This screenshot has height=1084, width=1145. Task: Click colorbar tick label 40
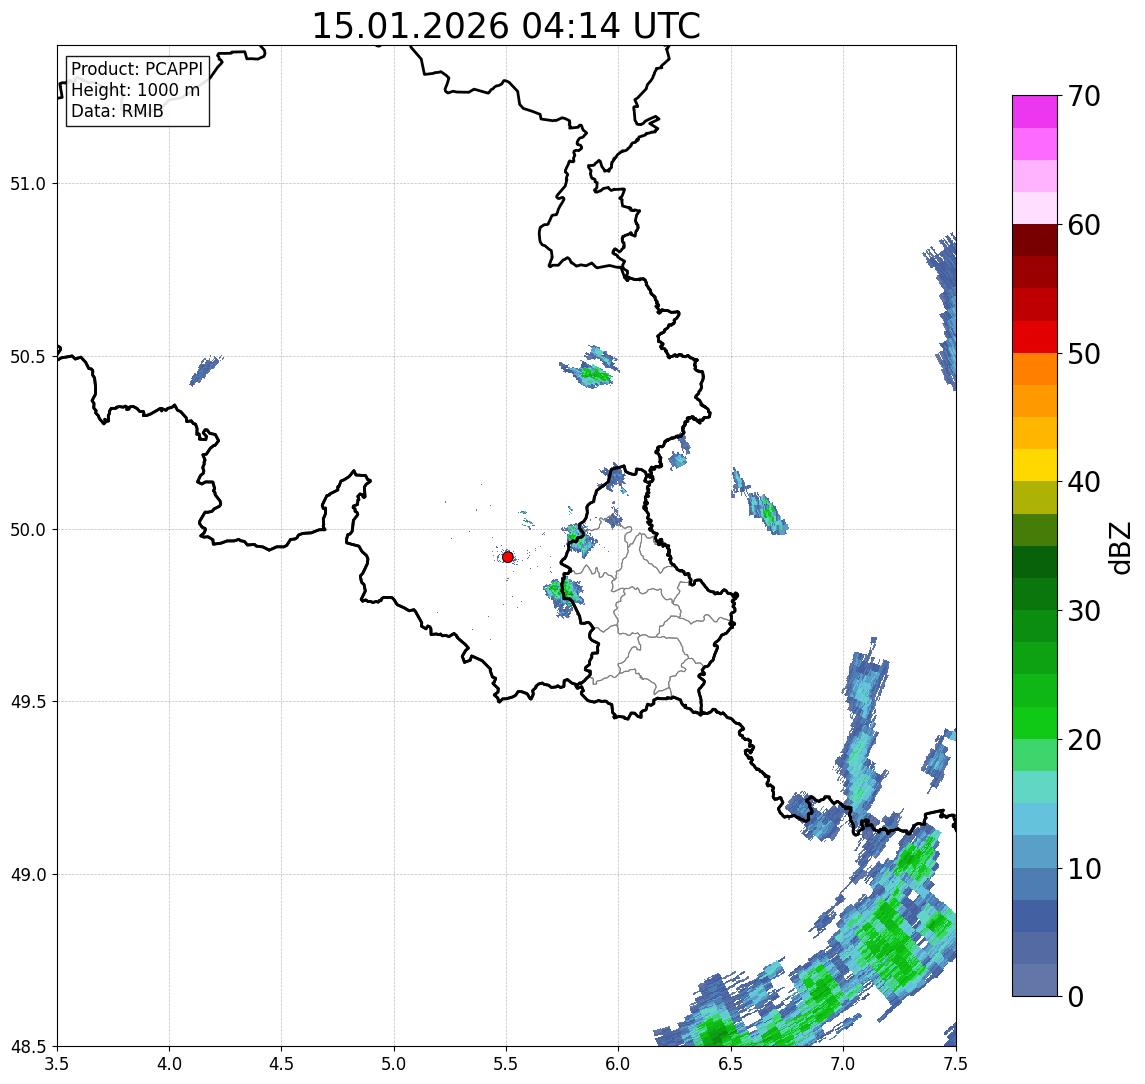1084,482
